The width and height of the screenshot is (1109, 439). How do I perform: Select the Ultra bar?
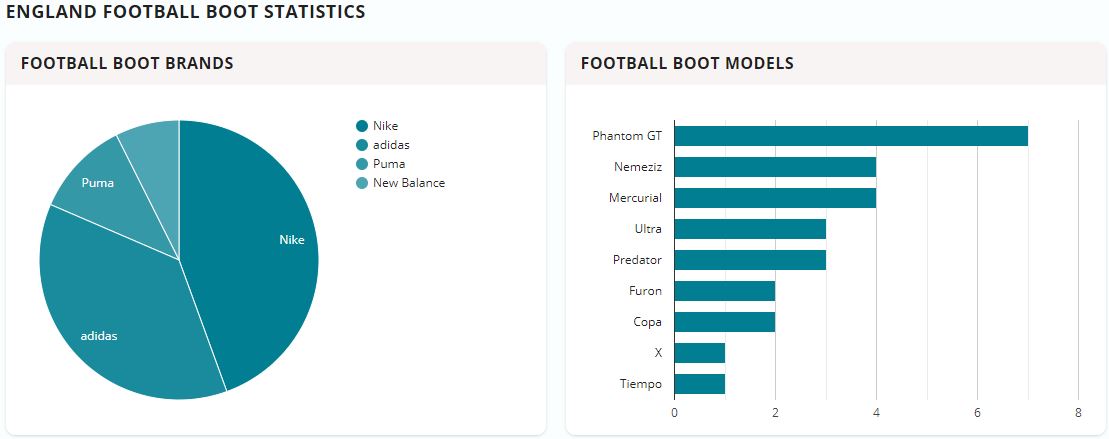pos(750,229)
